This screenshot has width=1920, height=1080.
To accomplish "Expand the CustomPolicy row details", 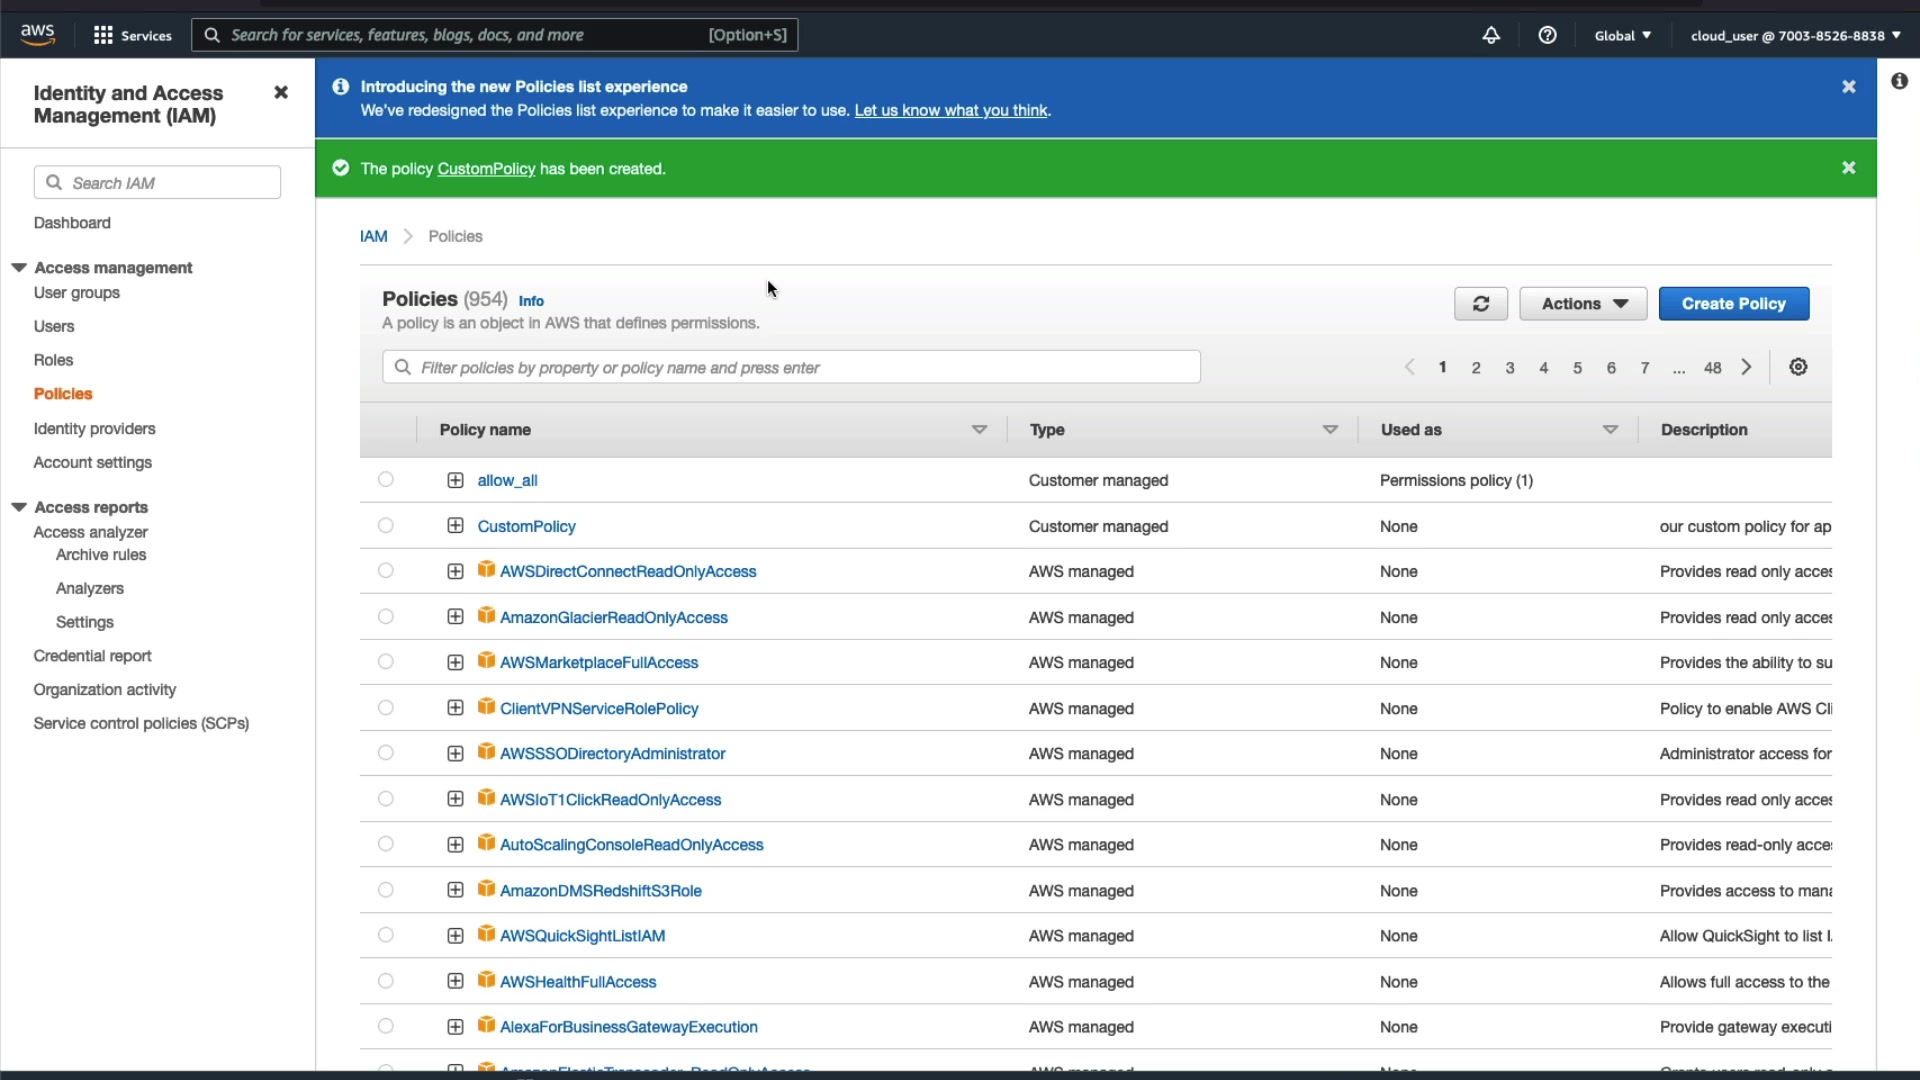I will point(455,526).
